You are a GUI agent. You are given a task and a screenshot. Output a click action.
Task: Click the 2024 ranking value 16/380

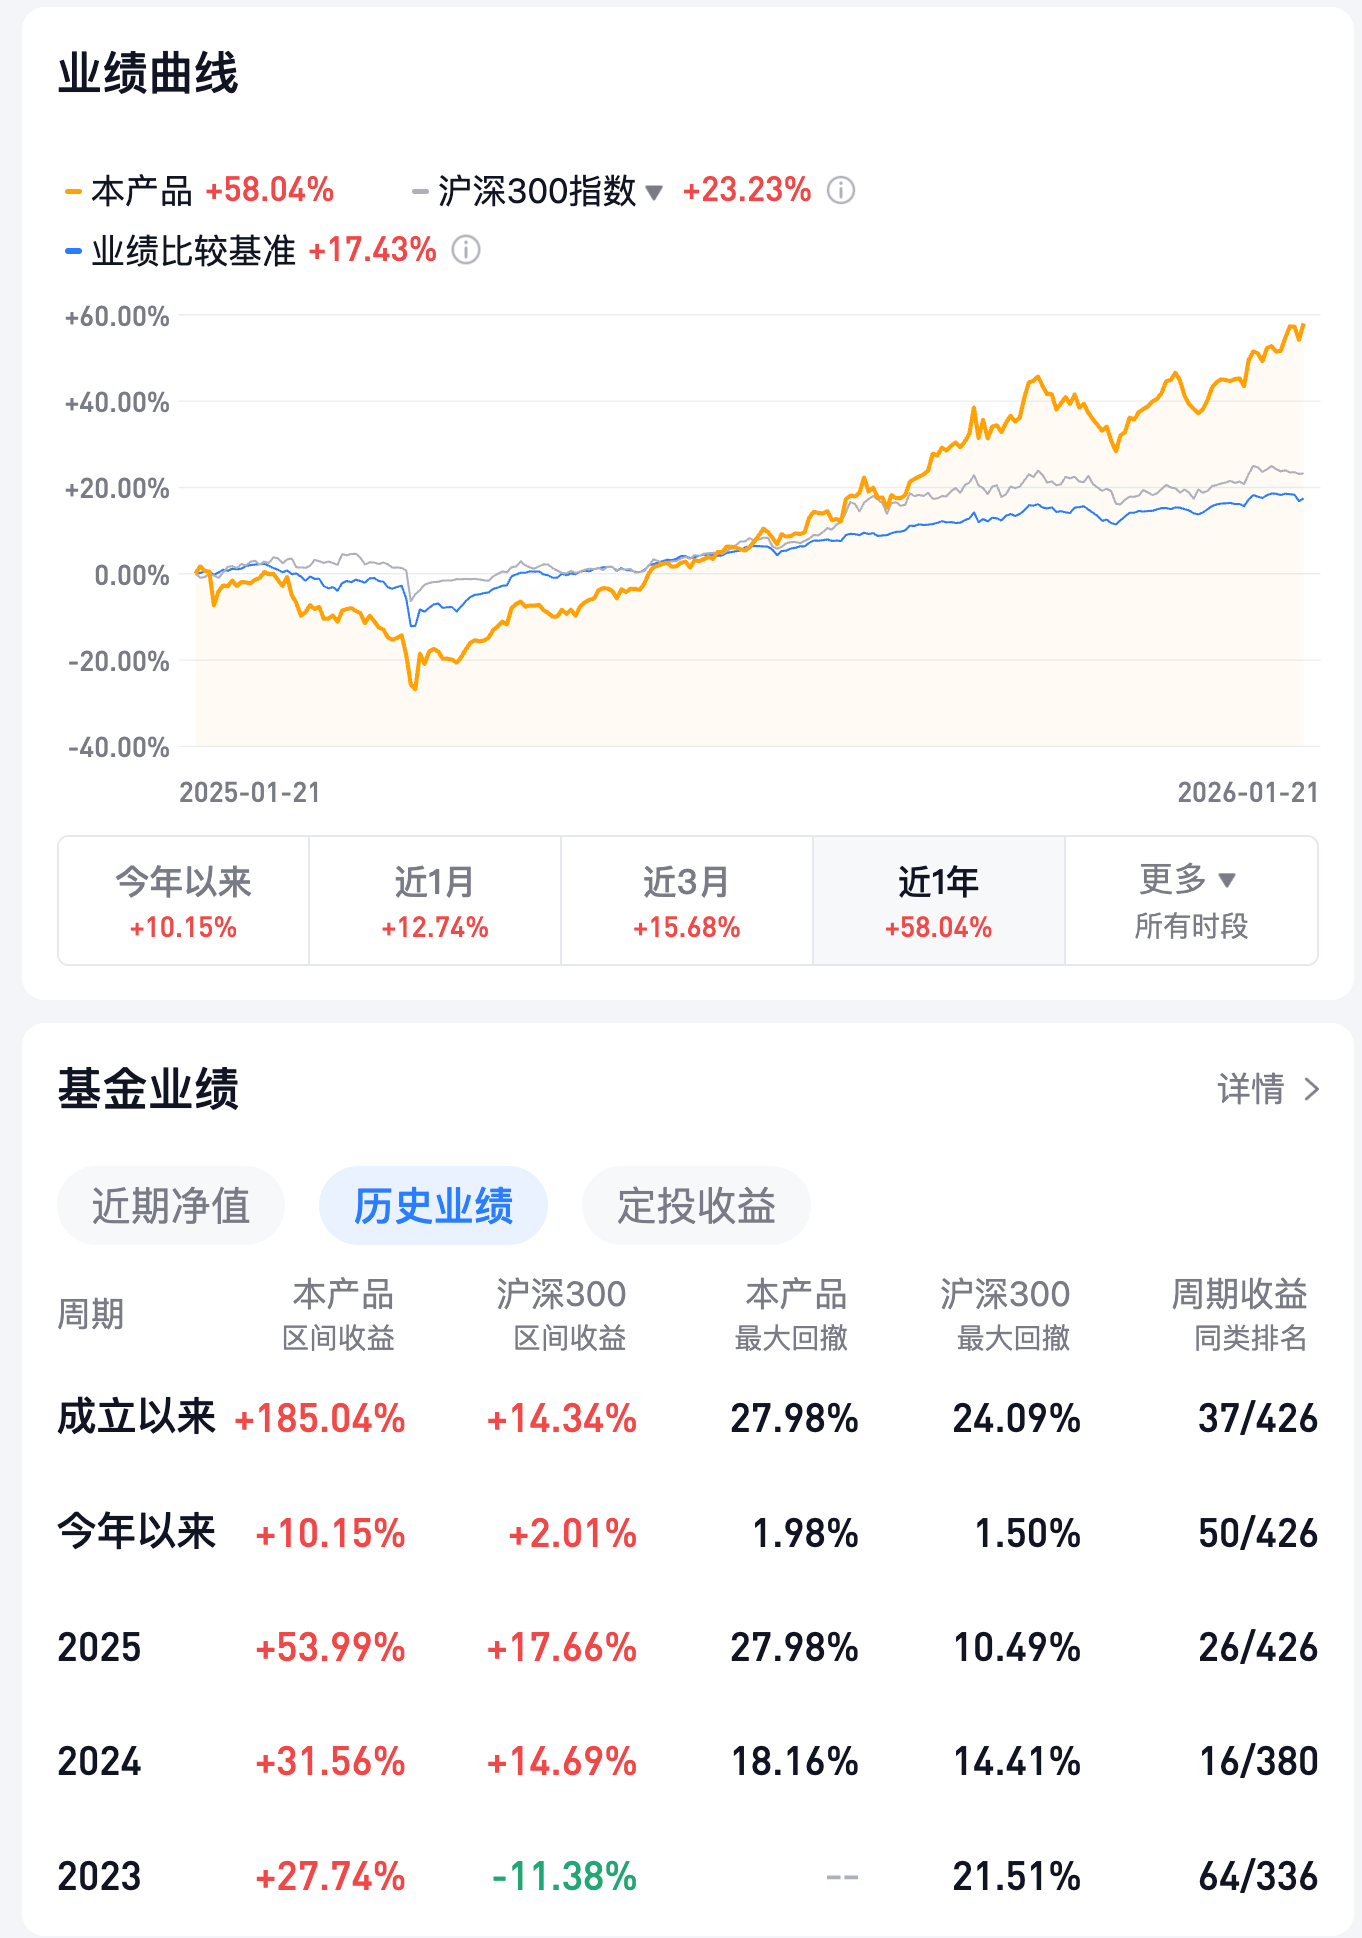point(1258,1762)
